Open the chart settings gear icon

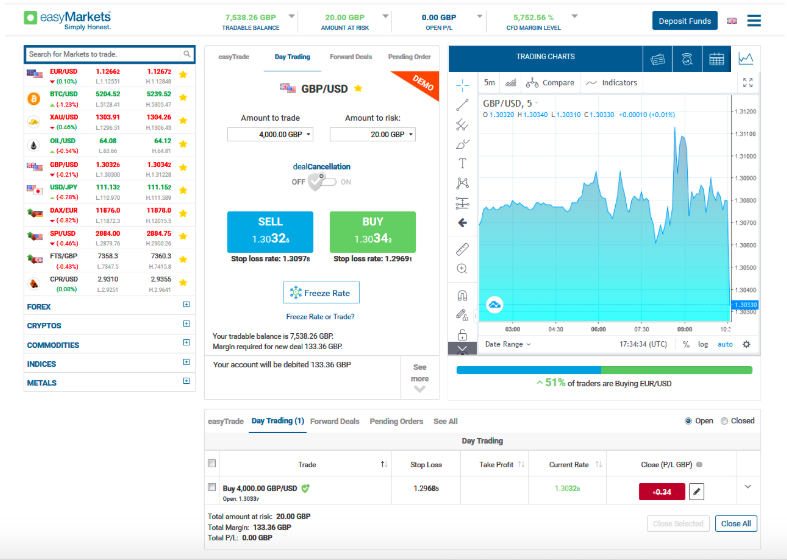(747, 344)
